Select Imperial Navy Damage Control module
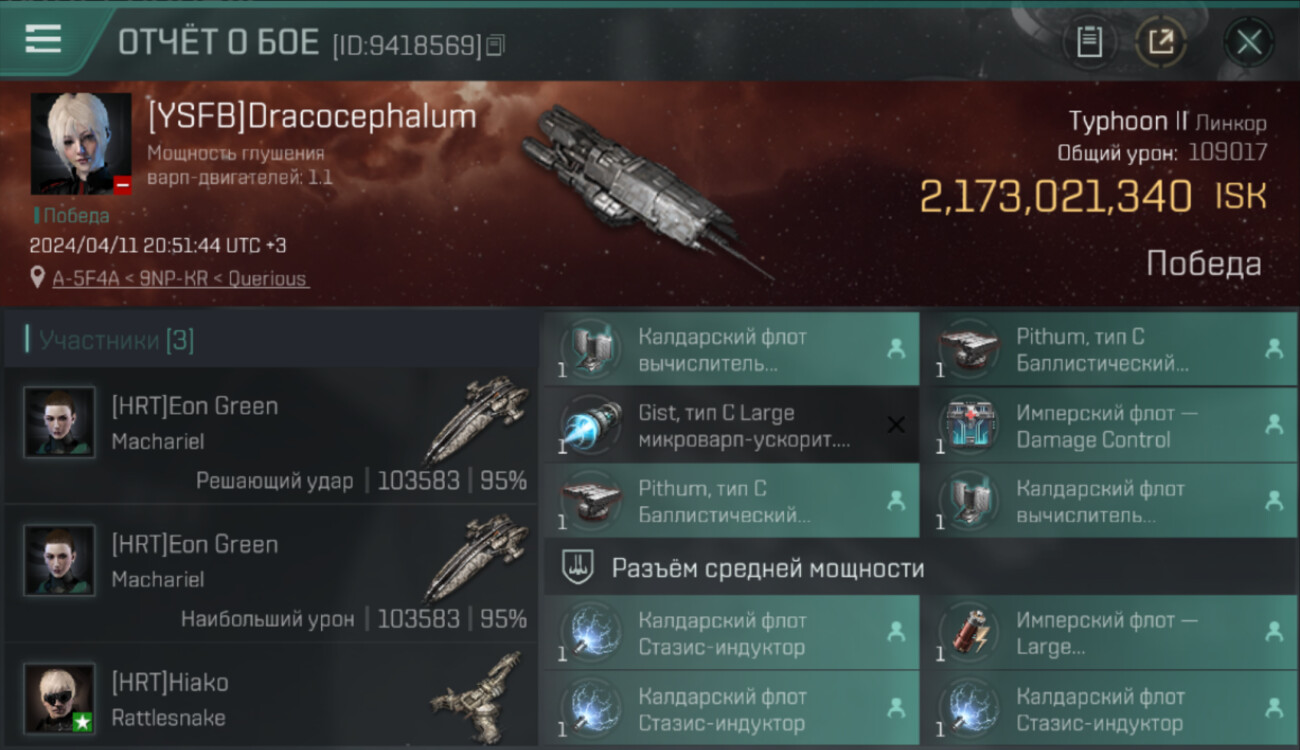1300x750 pixels. pyautogui.click(x=1110, y=425)
